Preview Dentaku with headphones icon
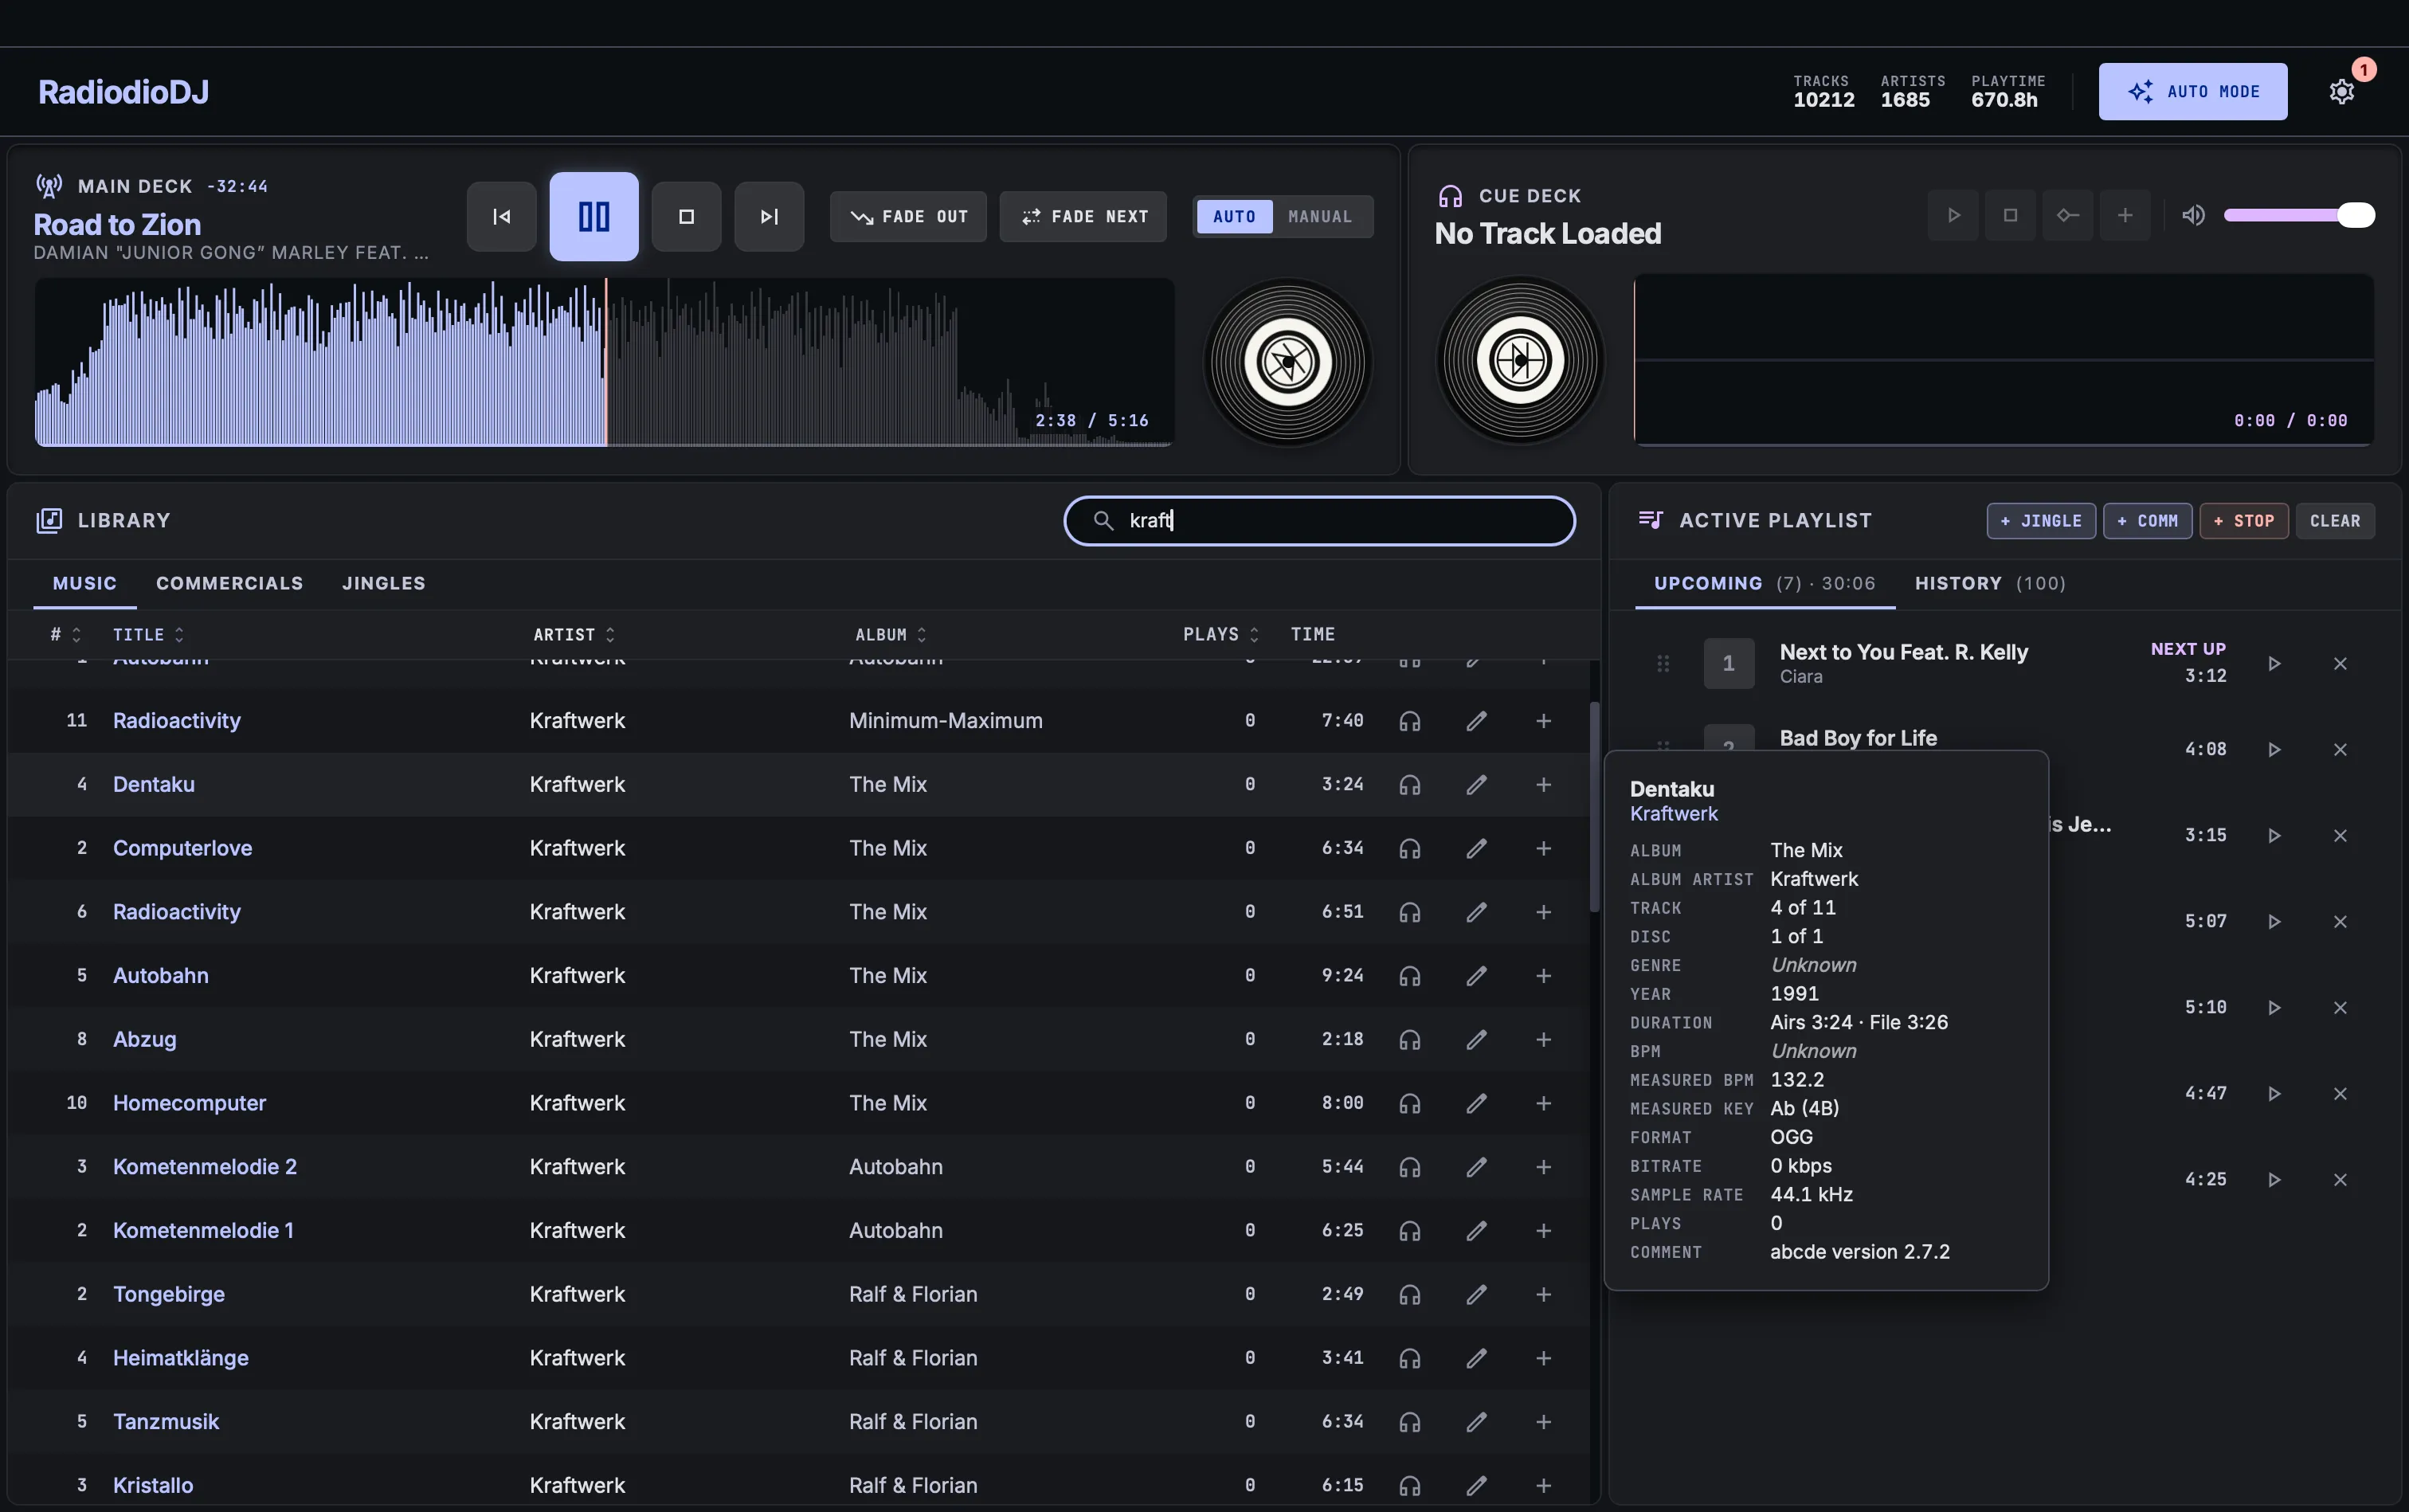The width and height of the screenshot is (2409, 1512). pyautogui.click(x=1409, y=785)
